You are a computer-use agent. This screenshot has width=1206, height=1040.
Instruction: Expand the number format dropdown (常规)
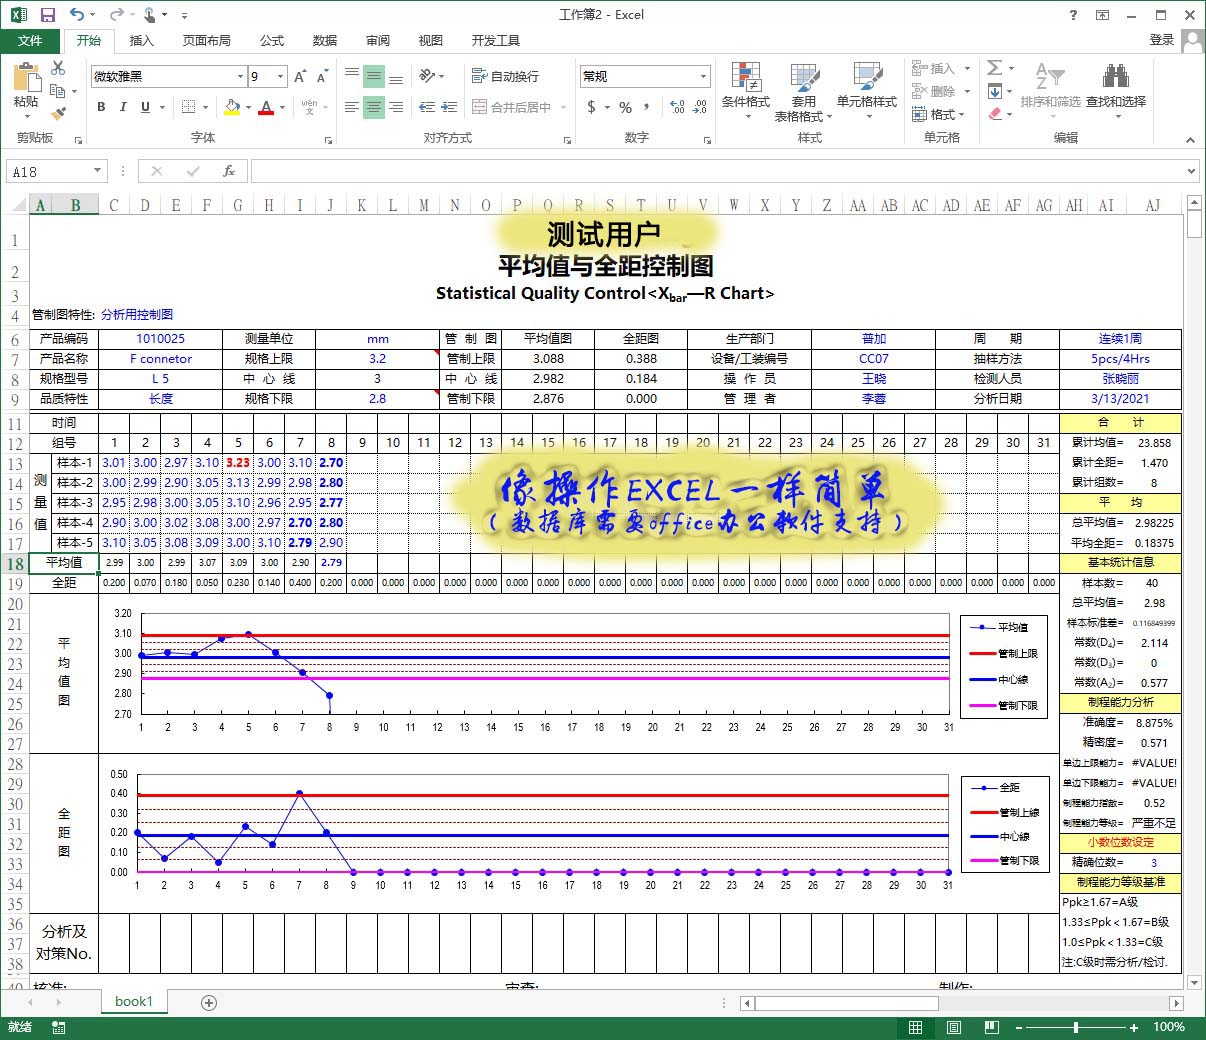tap(703, 76)
